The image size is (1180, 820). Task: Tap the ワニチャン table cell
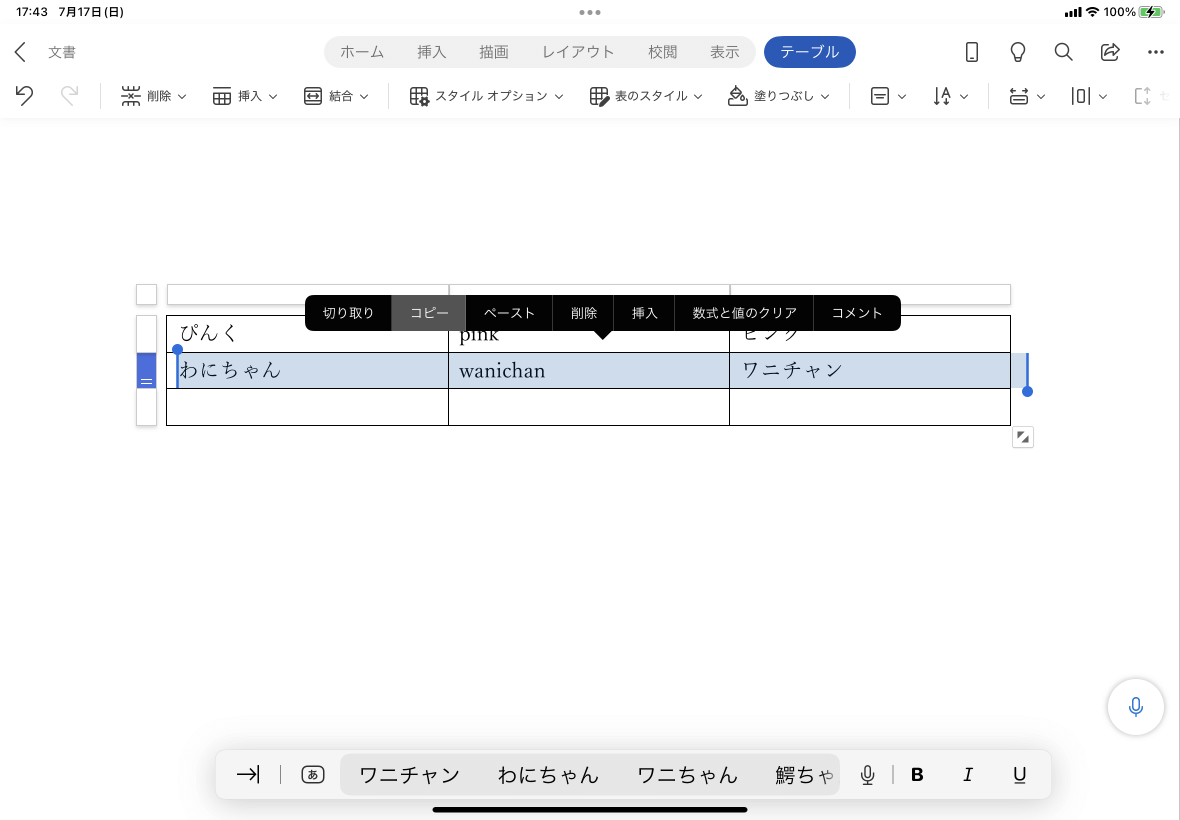click(x=870, y=371)
